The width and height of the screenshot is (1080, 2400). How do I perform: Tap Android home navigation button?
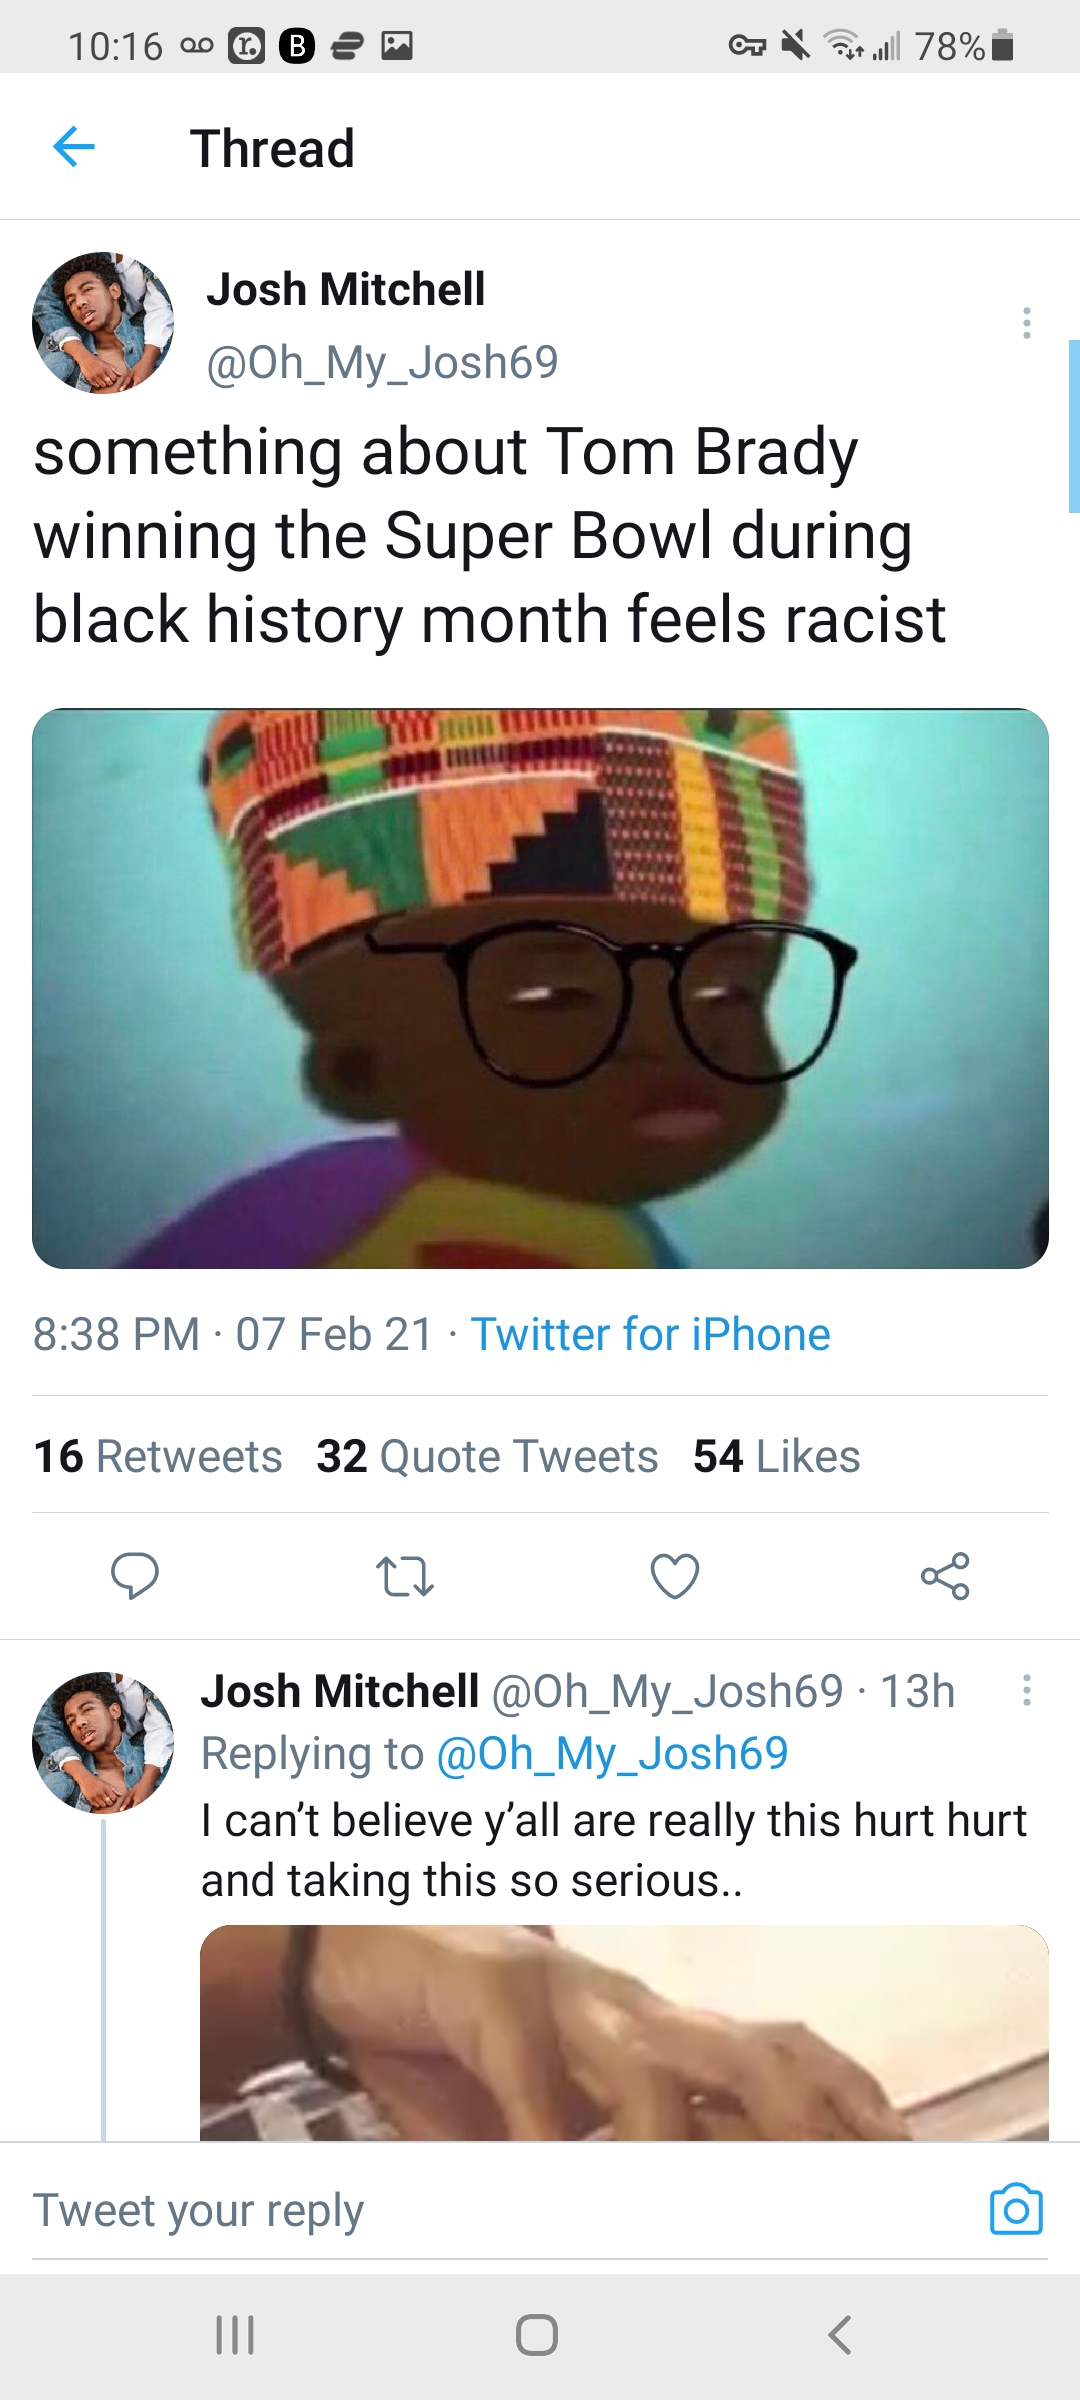(537, 2335)
